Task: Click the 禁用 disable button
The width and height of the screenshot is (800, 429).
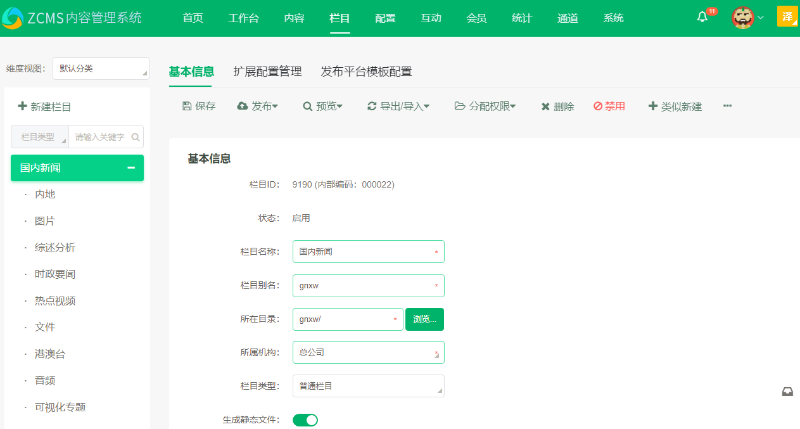Action: 609,106
